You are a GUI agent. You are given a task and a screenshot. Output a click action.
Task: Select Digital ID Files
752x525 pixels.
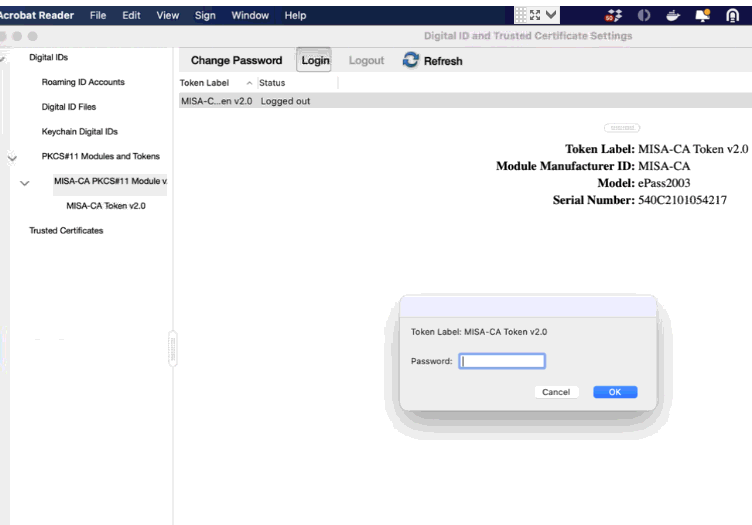click(x=69, y=106)
